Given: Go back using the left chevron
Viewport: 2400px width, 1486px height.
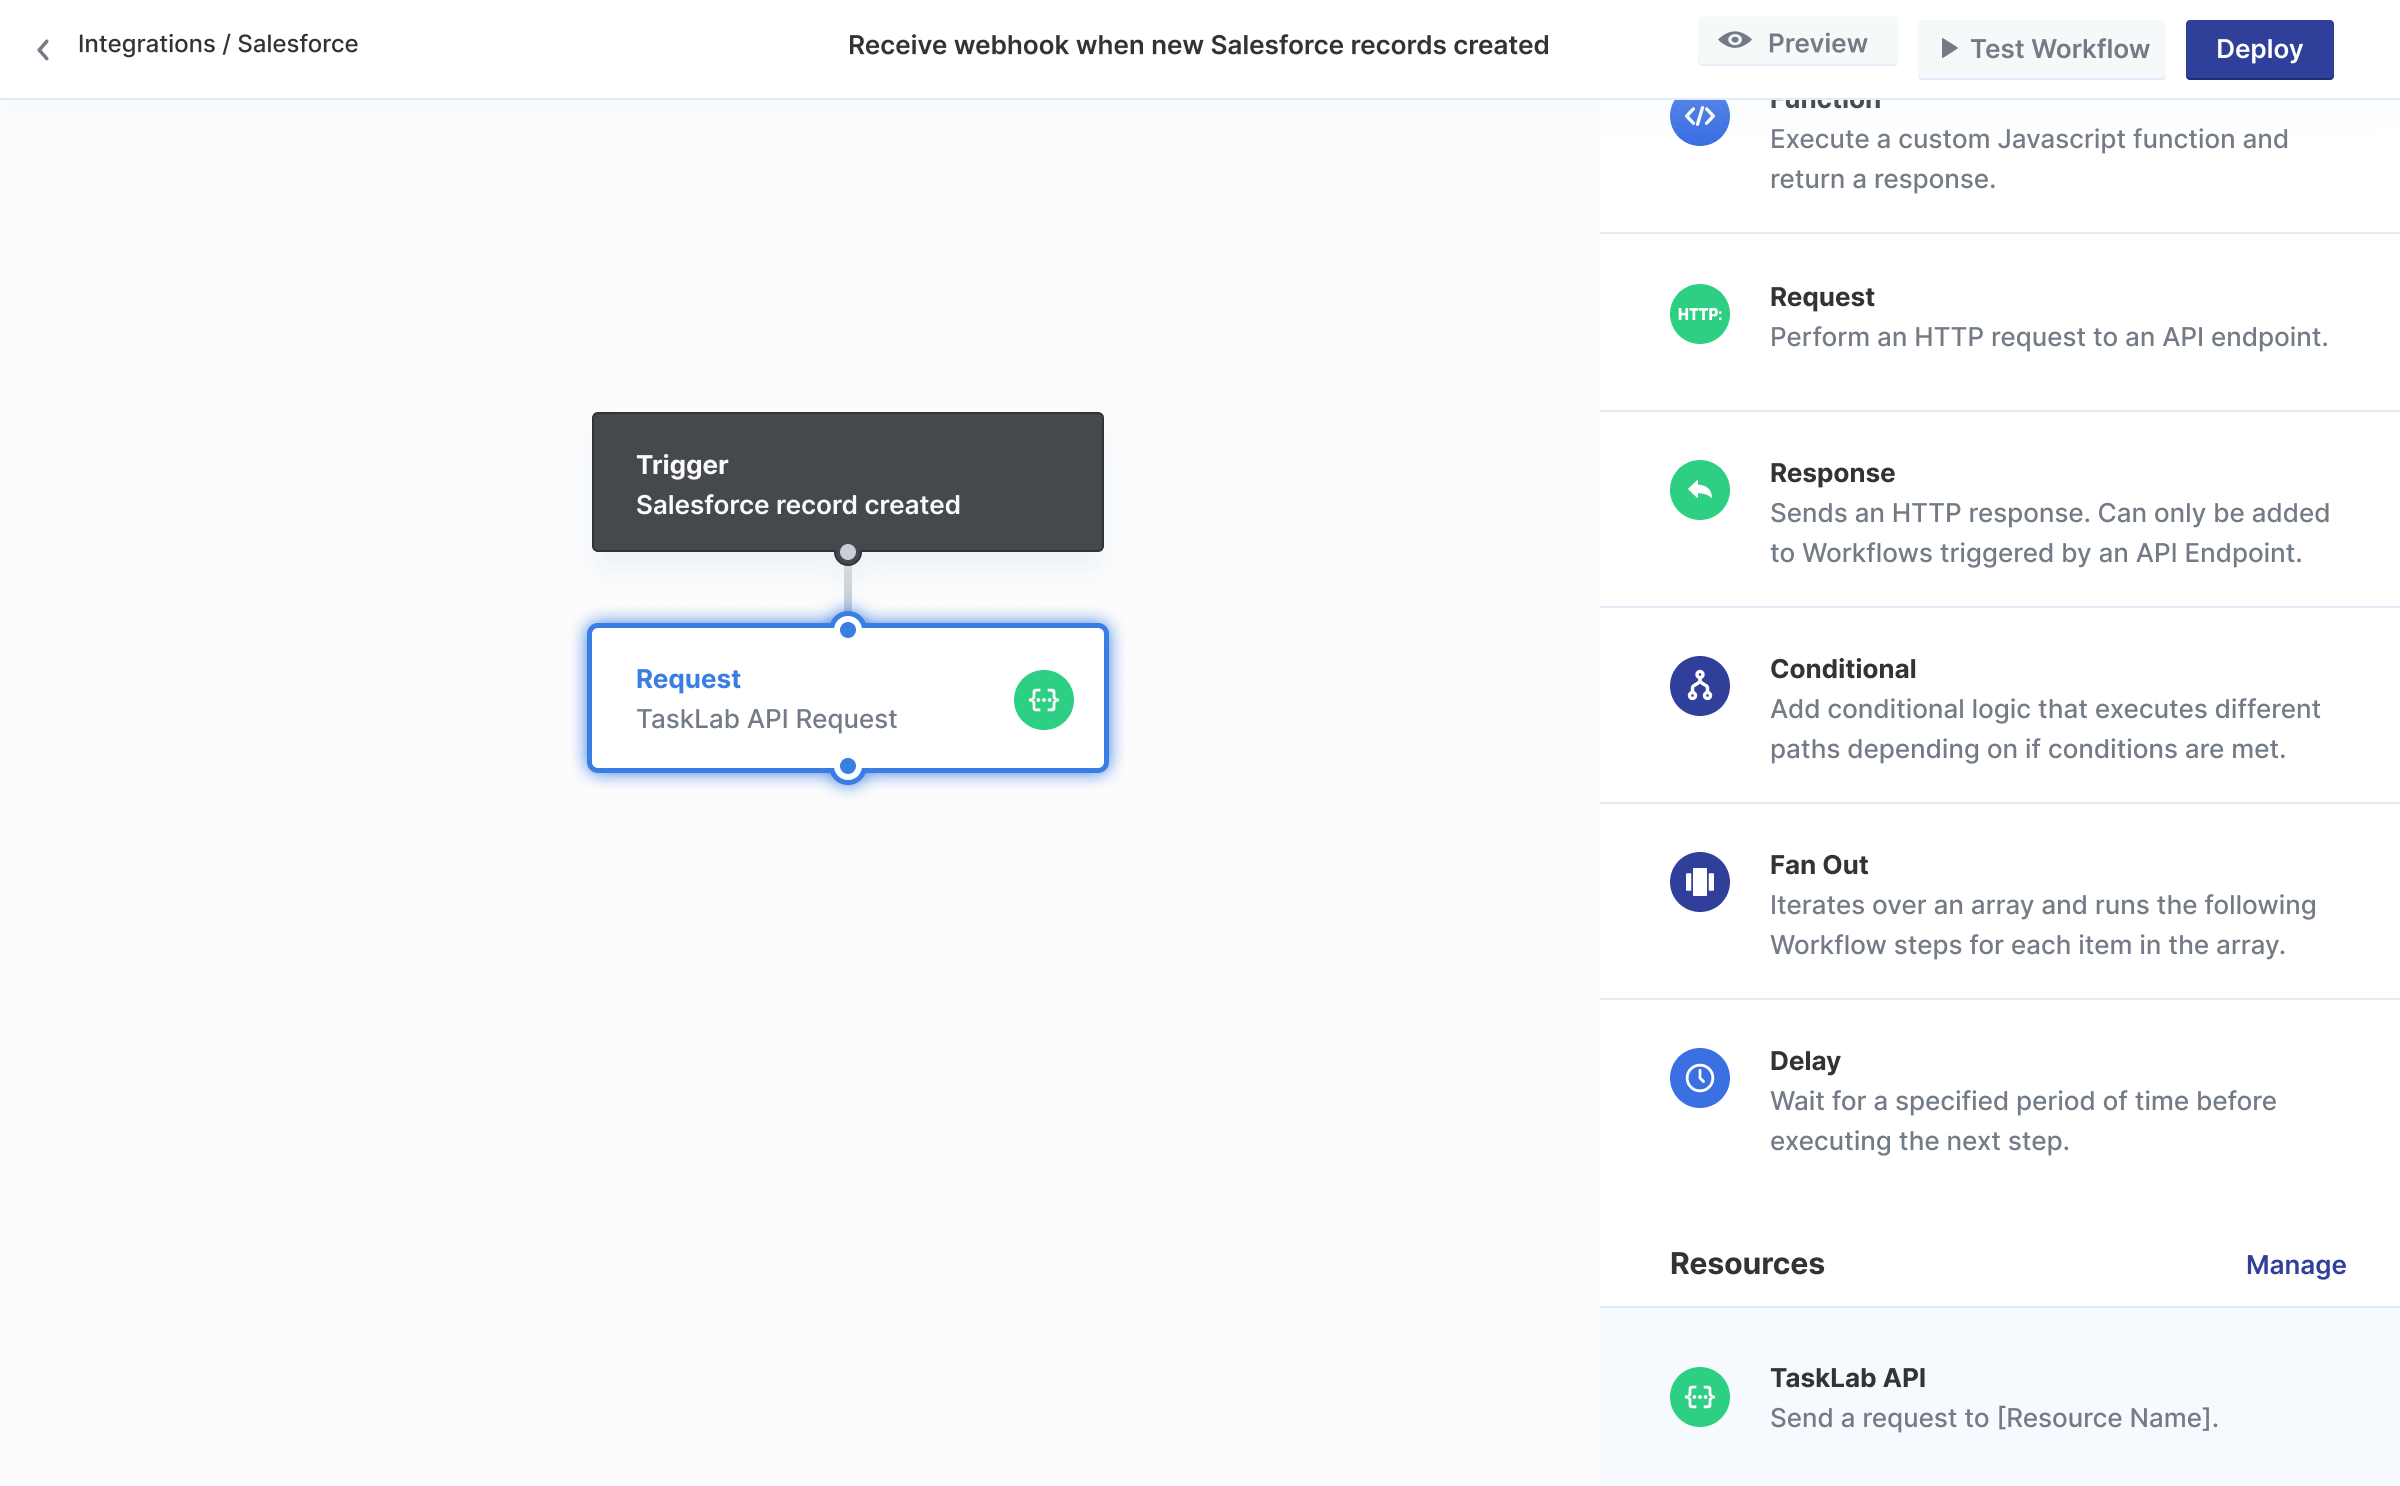Looking at the screenshot, I should click(43, 49).
